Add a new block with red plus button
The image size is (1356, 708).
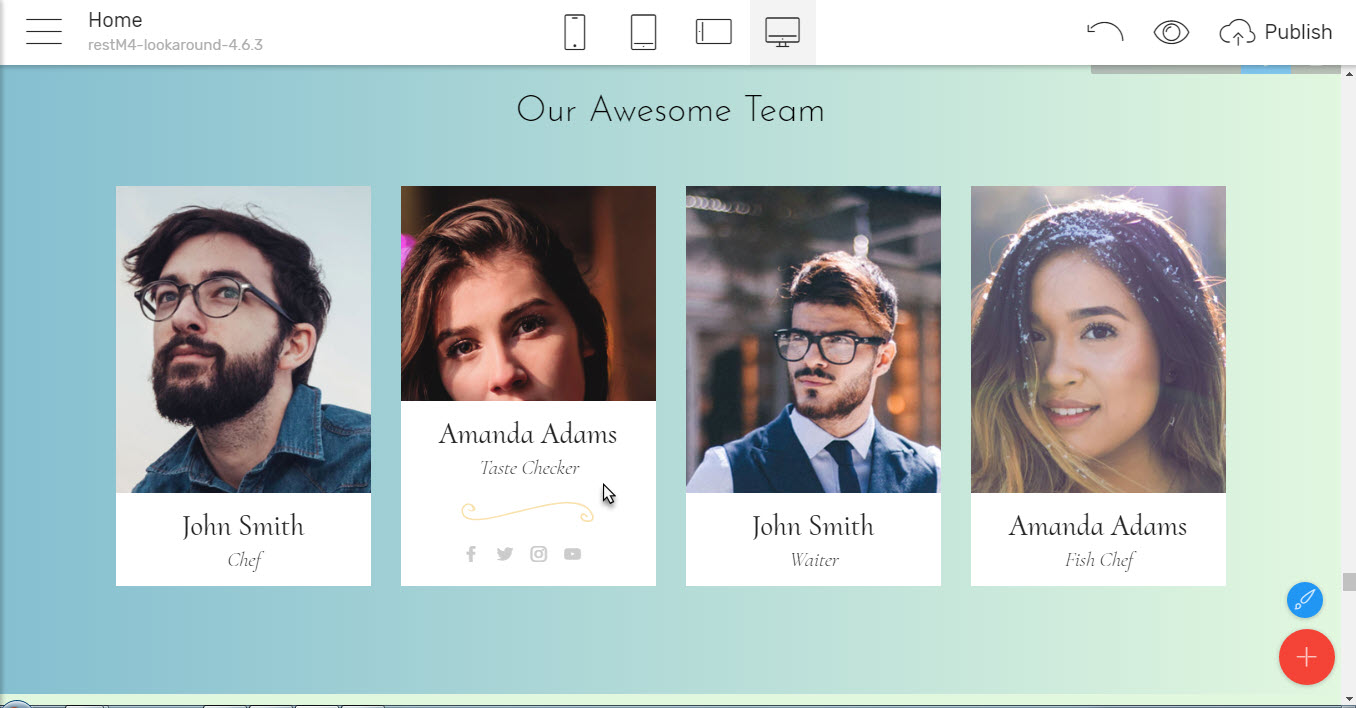click(1306, 657)
